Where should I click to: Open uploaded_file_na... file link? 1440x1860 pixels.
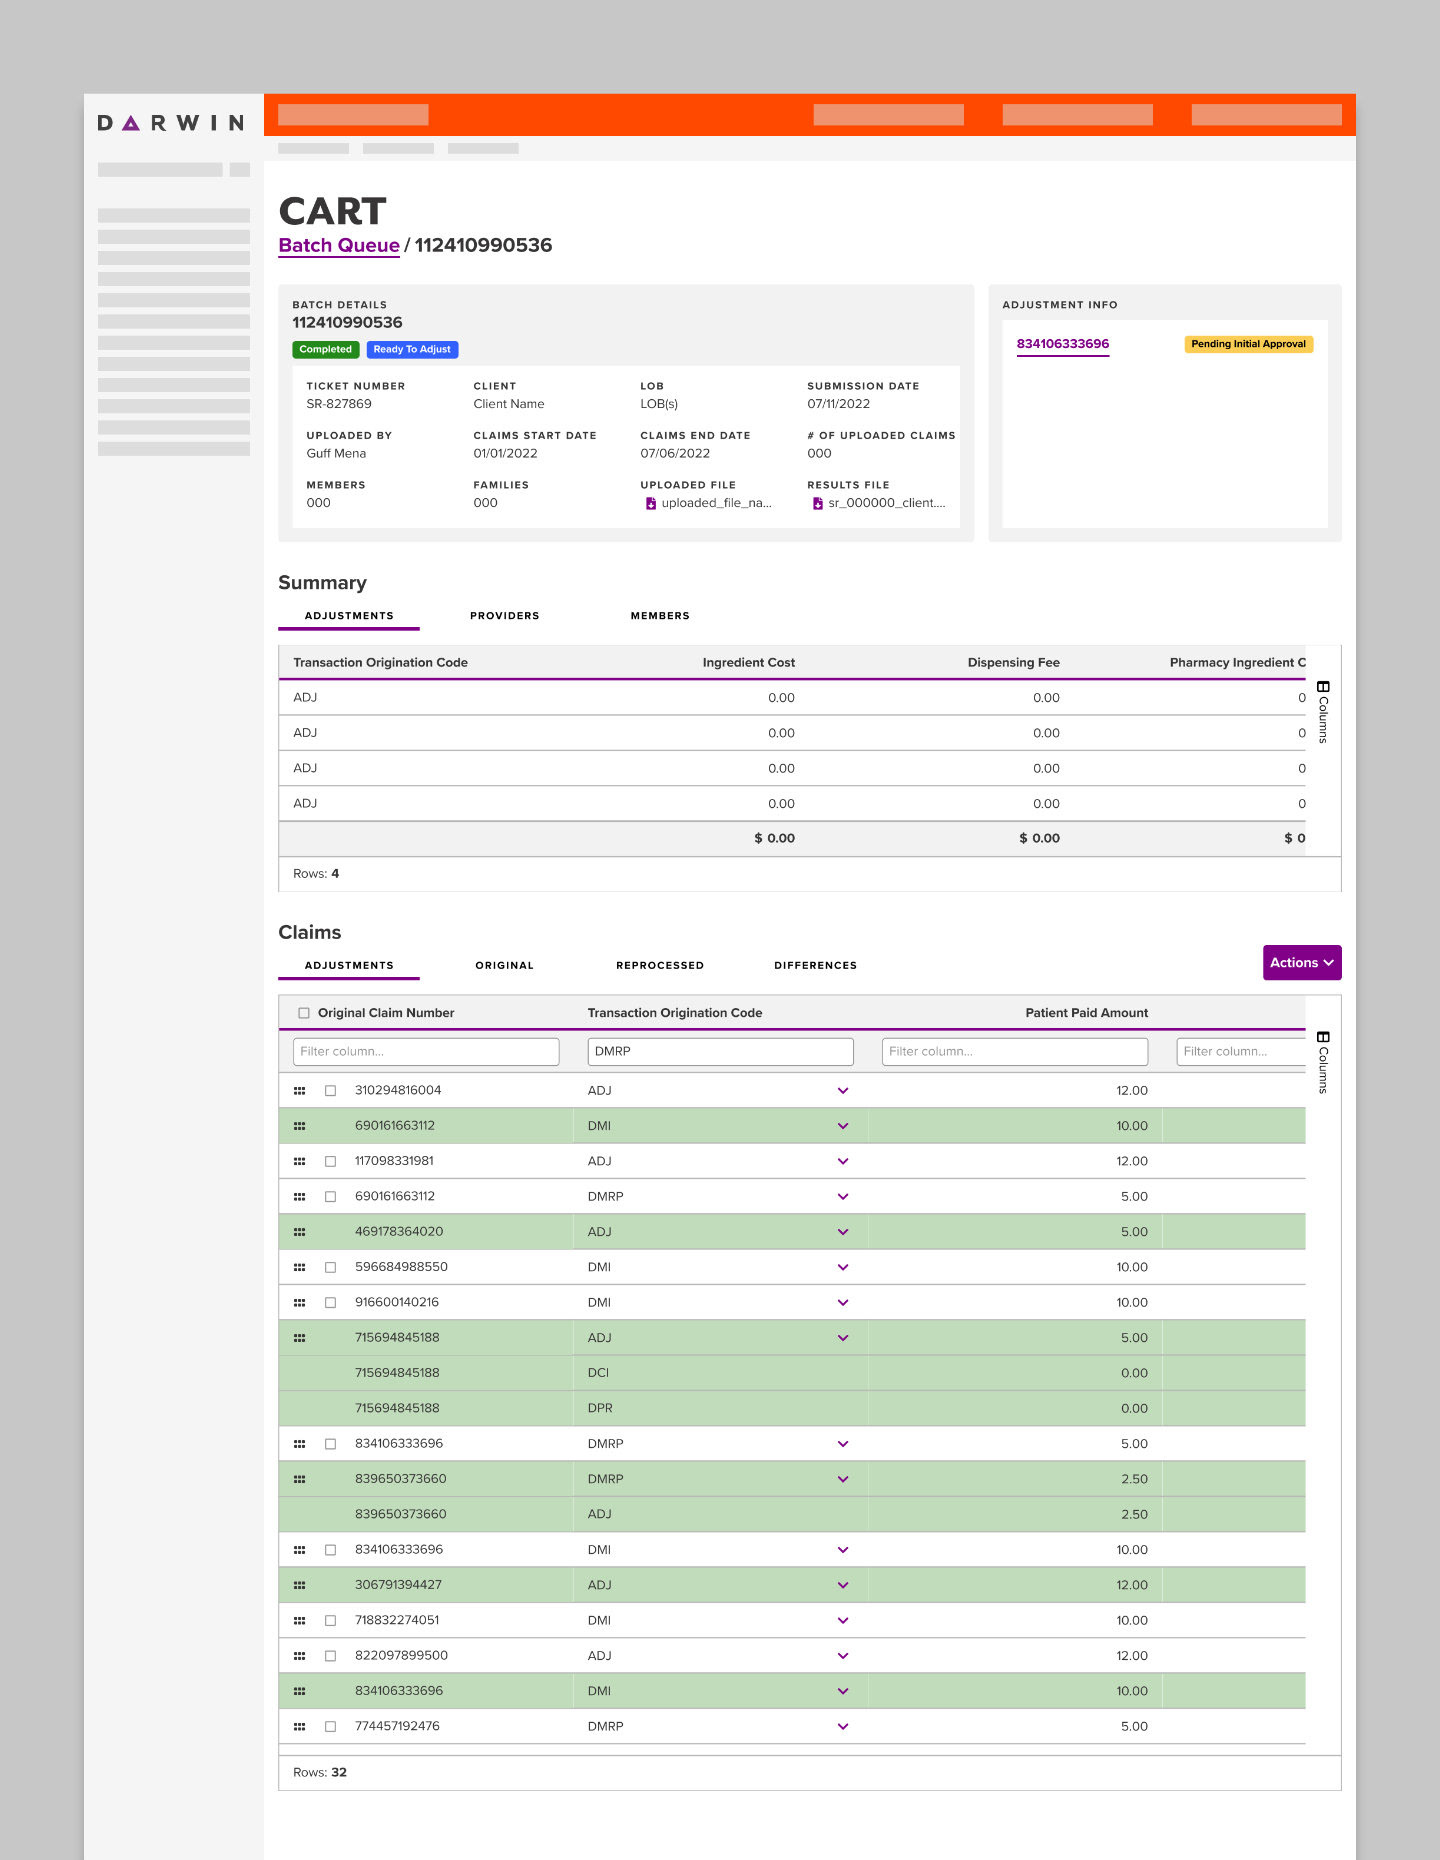[x=716, y=503]
